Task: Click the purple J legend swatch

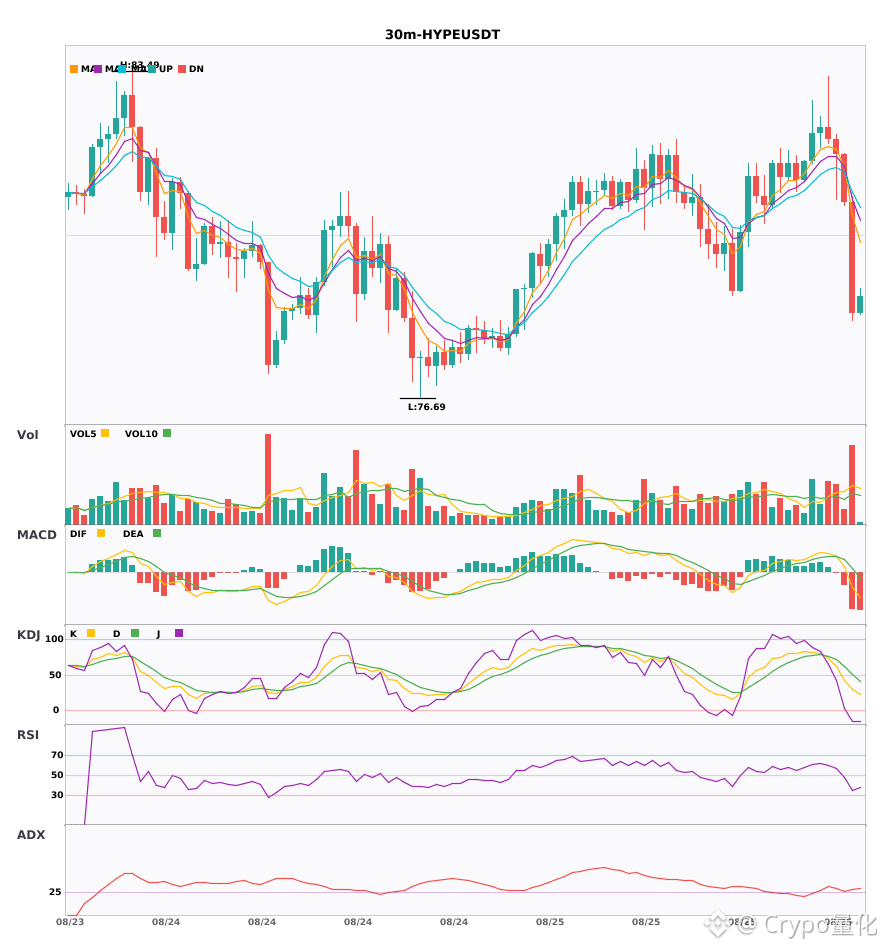Action: pyautogui.click(x=179, y=633)
